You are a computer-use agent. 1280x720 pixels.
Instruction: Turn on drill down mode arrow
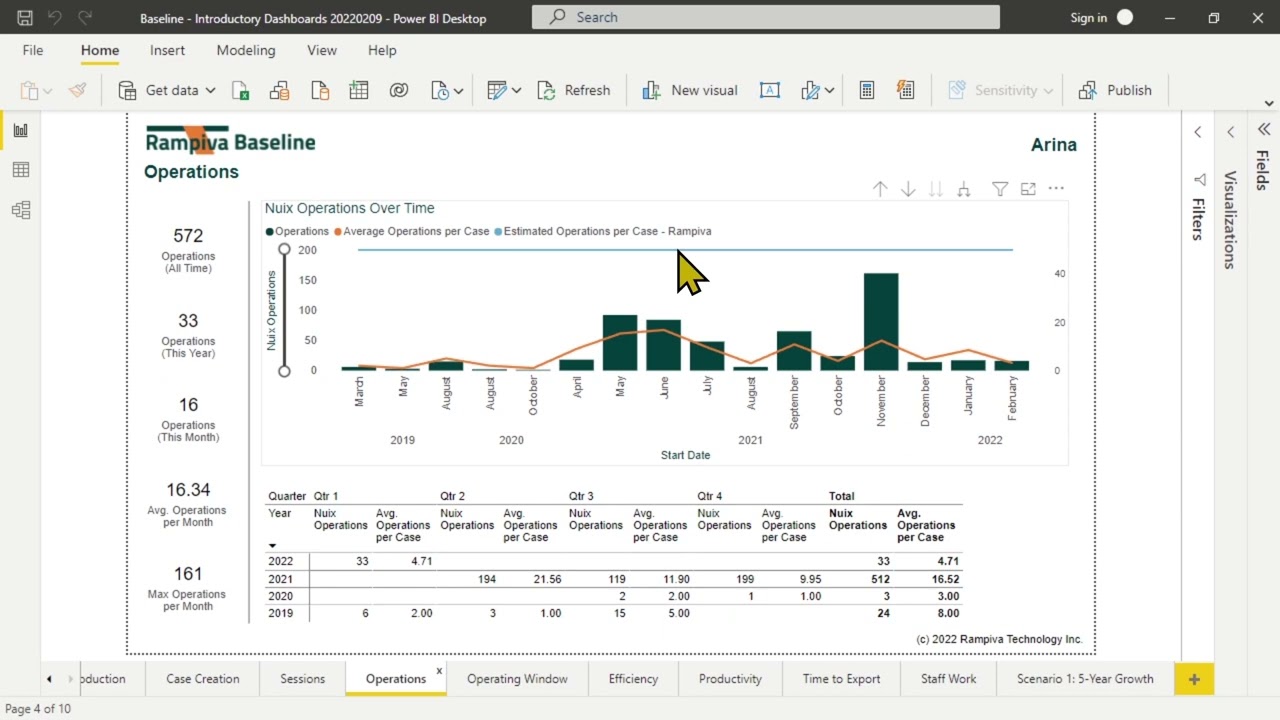908,189
